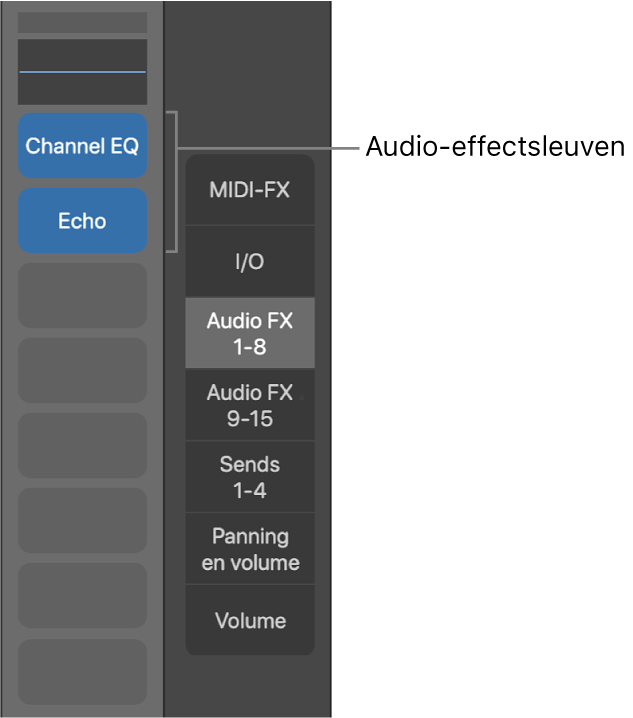This screenshot has height=718, width=633.
Task: Open the Echo plug-in slot
Action: click(x=82, y=221)
